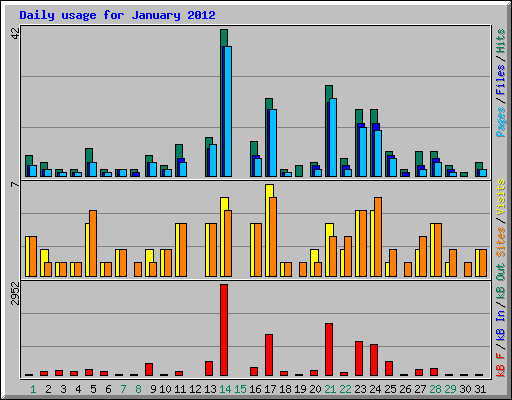Select day label 2 on x-axis
512x400 pixels.
(x=48, y=389)
